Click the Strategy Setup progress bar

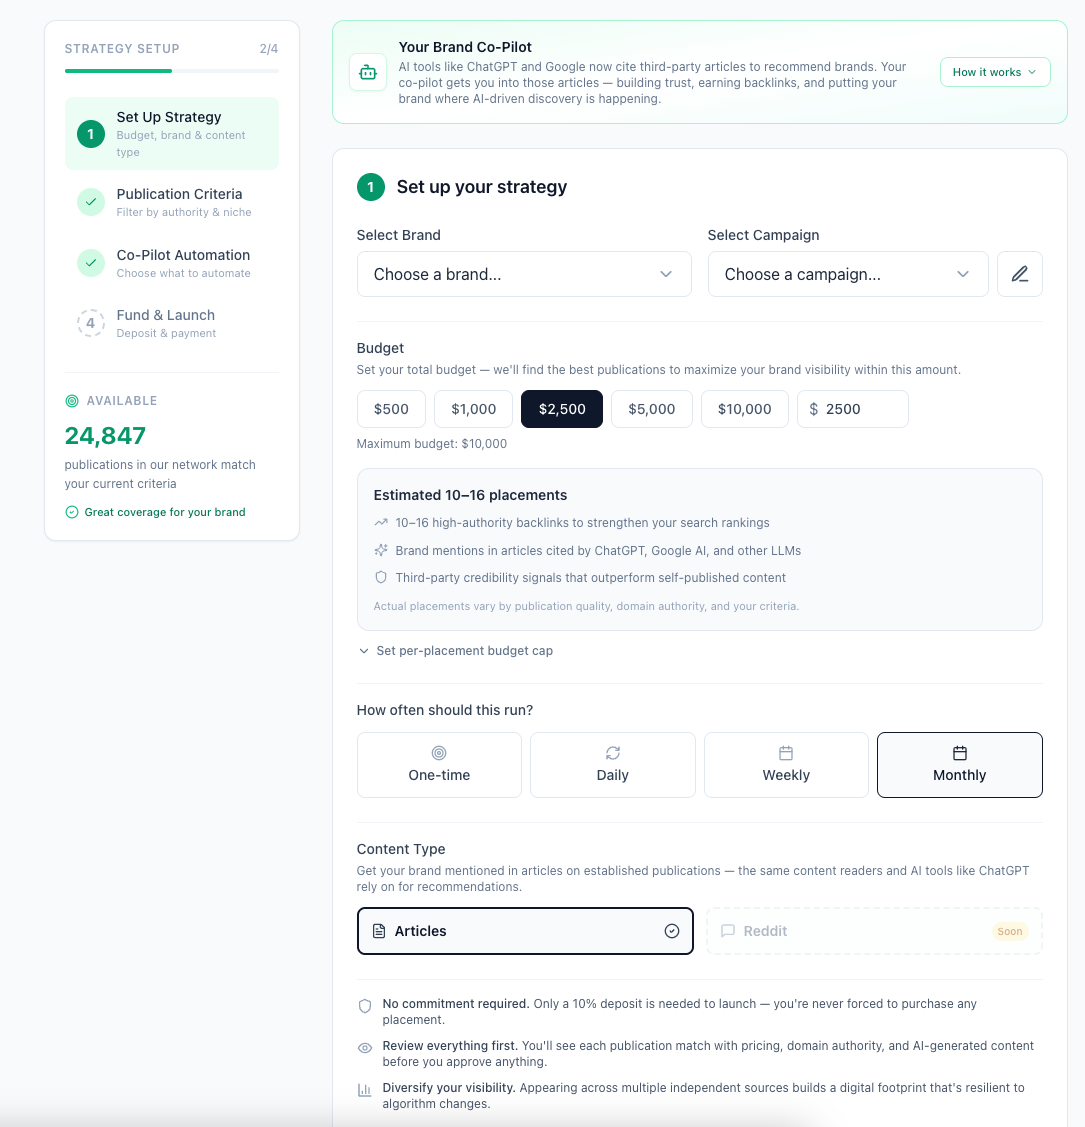(x=171, y=70)
